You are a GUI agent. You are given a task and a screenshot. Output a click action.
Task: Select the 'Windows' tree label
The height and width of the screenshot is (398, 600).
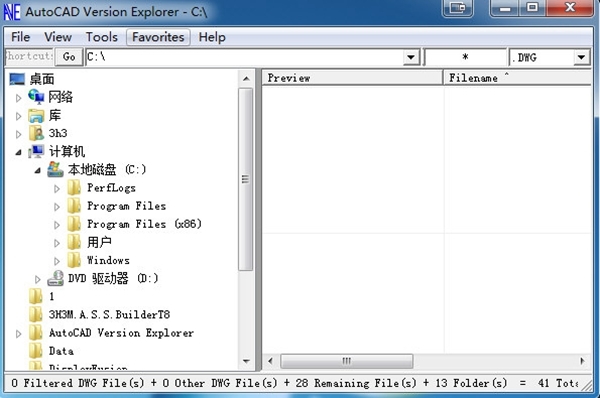tap(108, 260)
